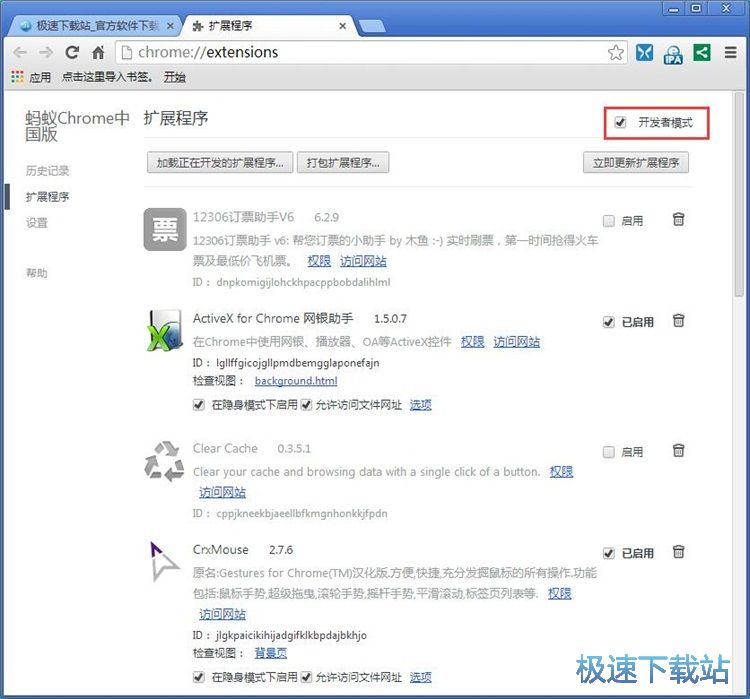Click 立即更新扩展程序 button
Image resolution: width=750 pixels, height=699 pixels.
pyautogui.click(x=635, y=162)
